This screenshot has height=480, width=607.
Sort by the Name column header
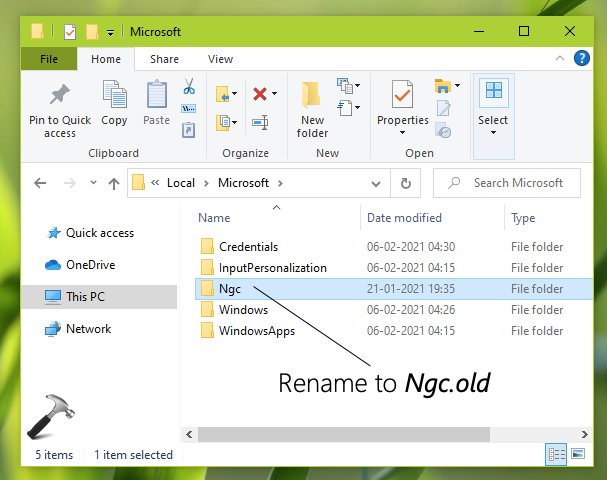[214, 218]
